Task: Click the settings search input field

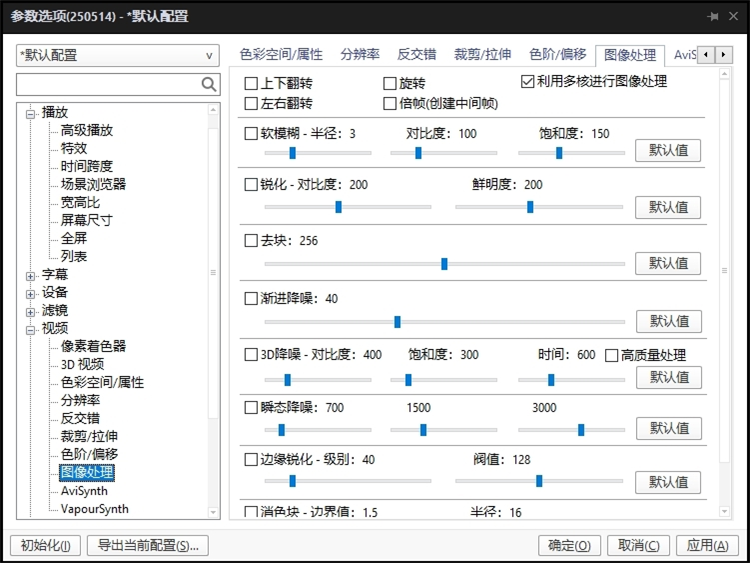Action: click(109, 85)
